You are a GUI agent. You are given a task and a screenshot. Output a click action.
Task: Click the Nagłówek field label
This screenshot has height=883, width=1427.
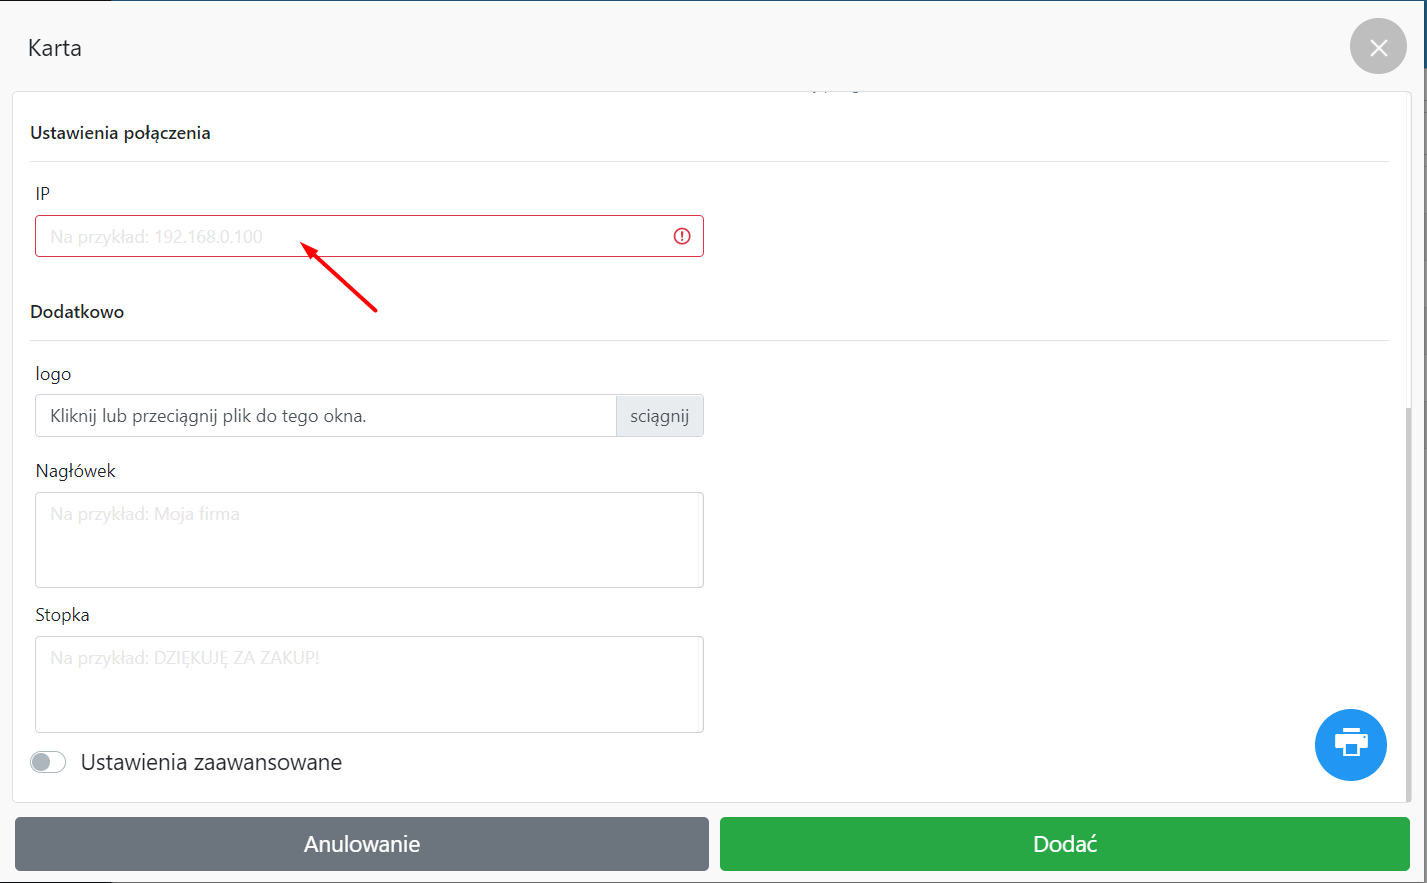[x=76, y=471]
